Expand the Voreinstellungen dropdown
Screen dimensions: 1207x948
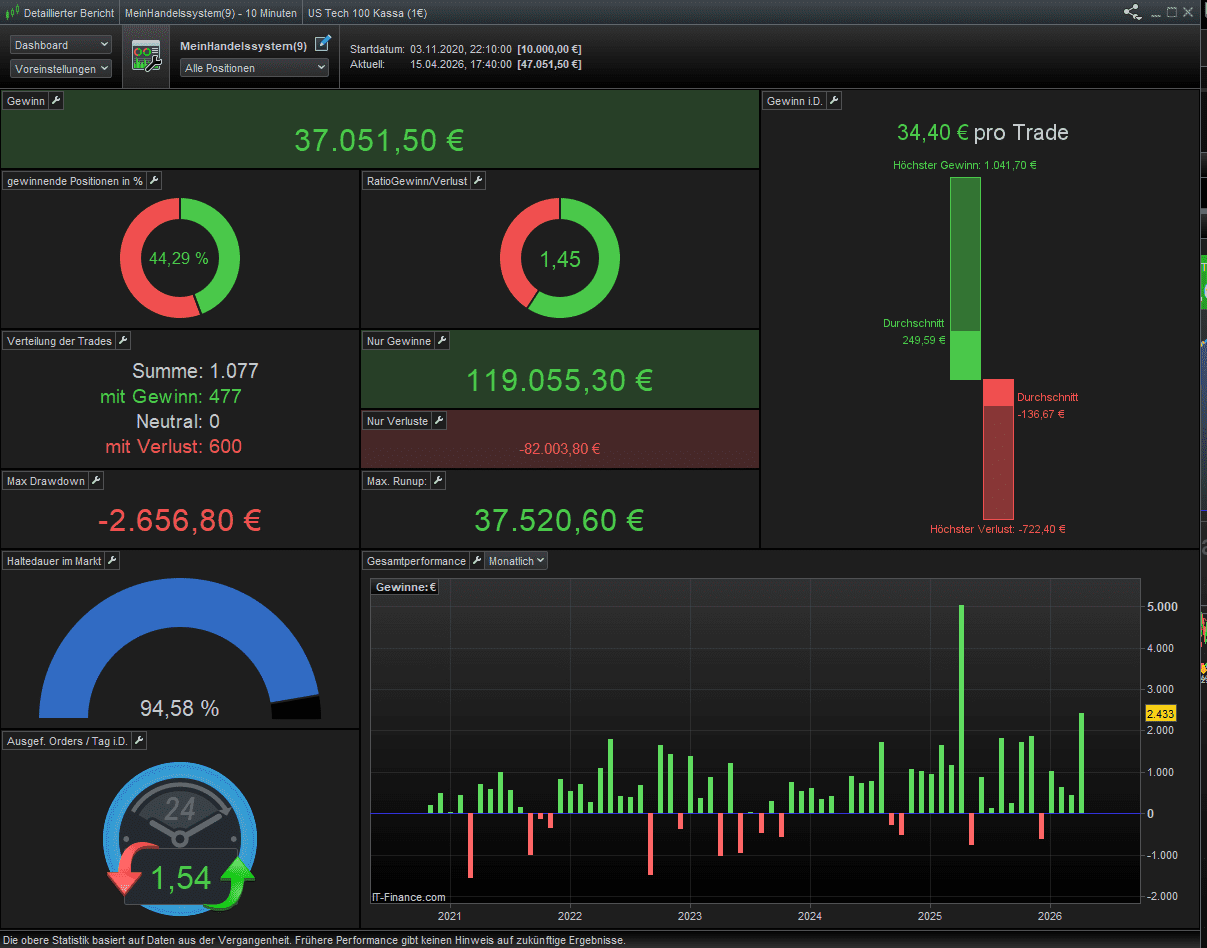(x=61, y=69)
